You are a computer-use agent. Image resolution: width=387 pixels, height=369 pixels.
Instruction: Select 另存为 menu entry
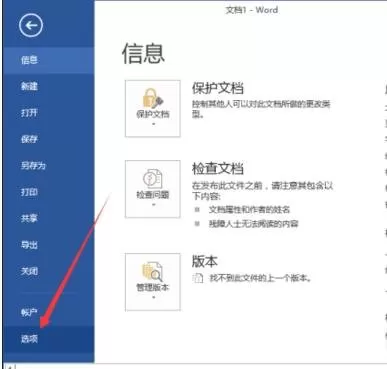pyautogui.click(x=49, y=166)
